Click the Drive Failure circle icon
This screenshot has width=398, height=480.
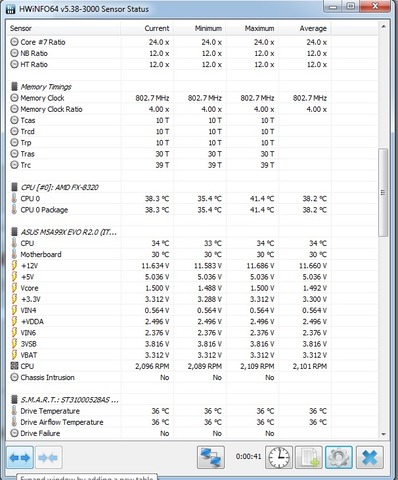(x=14, y=433)
